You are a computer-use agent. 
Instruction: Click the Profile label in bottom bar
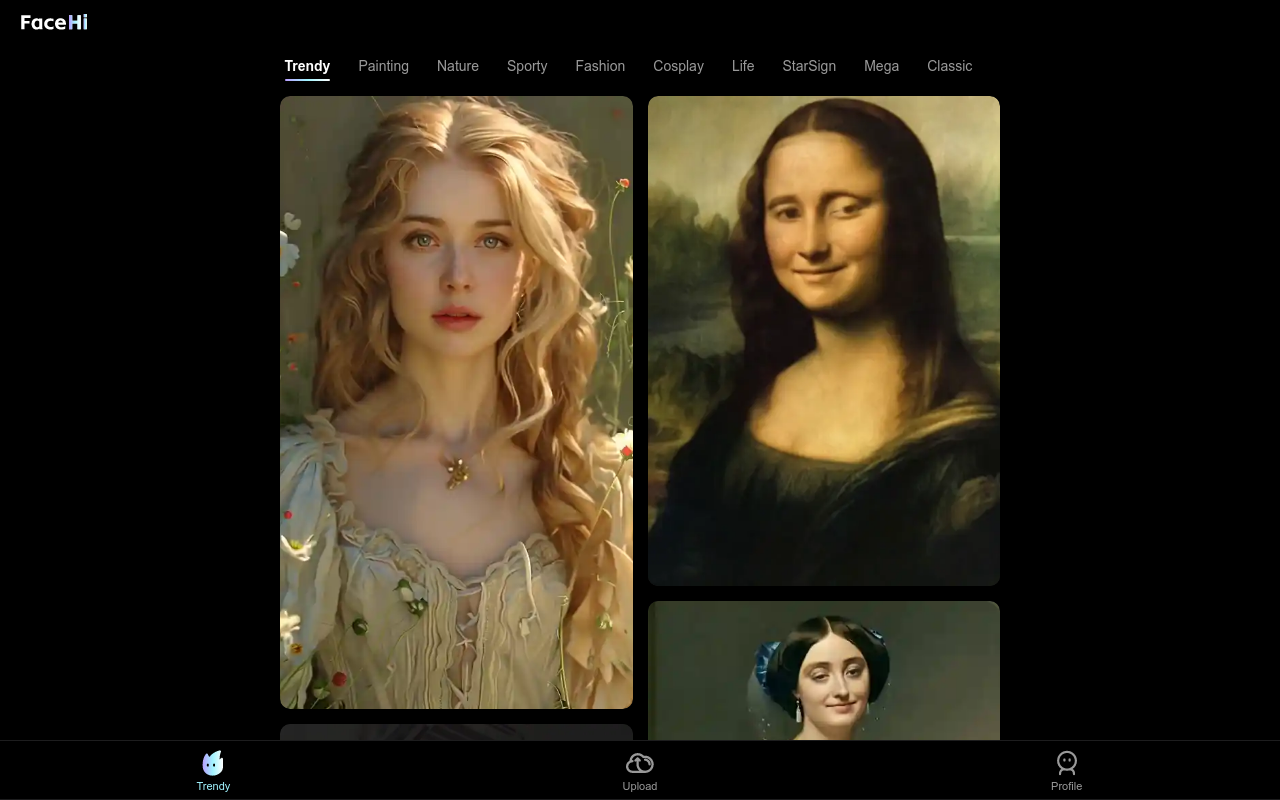click(x=1067, y=786)
